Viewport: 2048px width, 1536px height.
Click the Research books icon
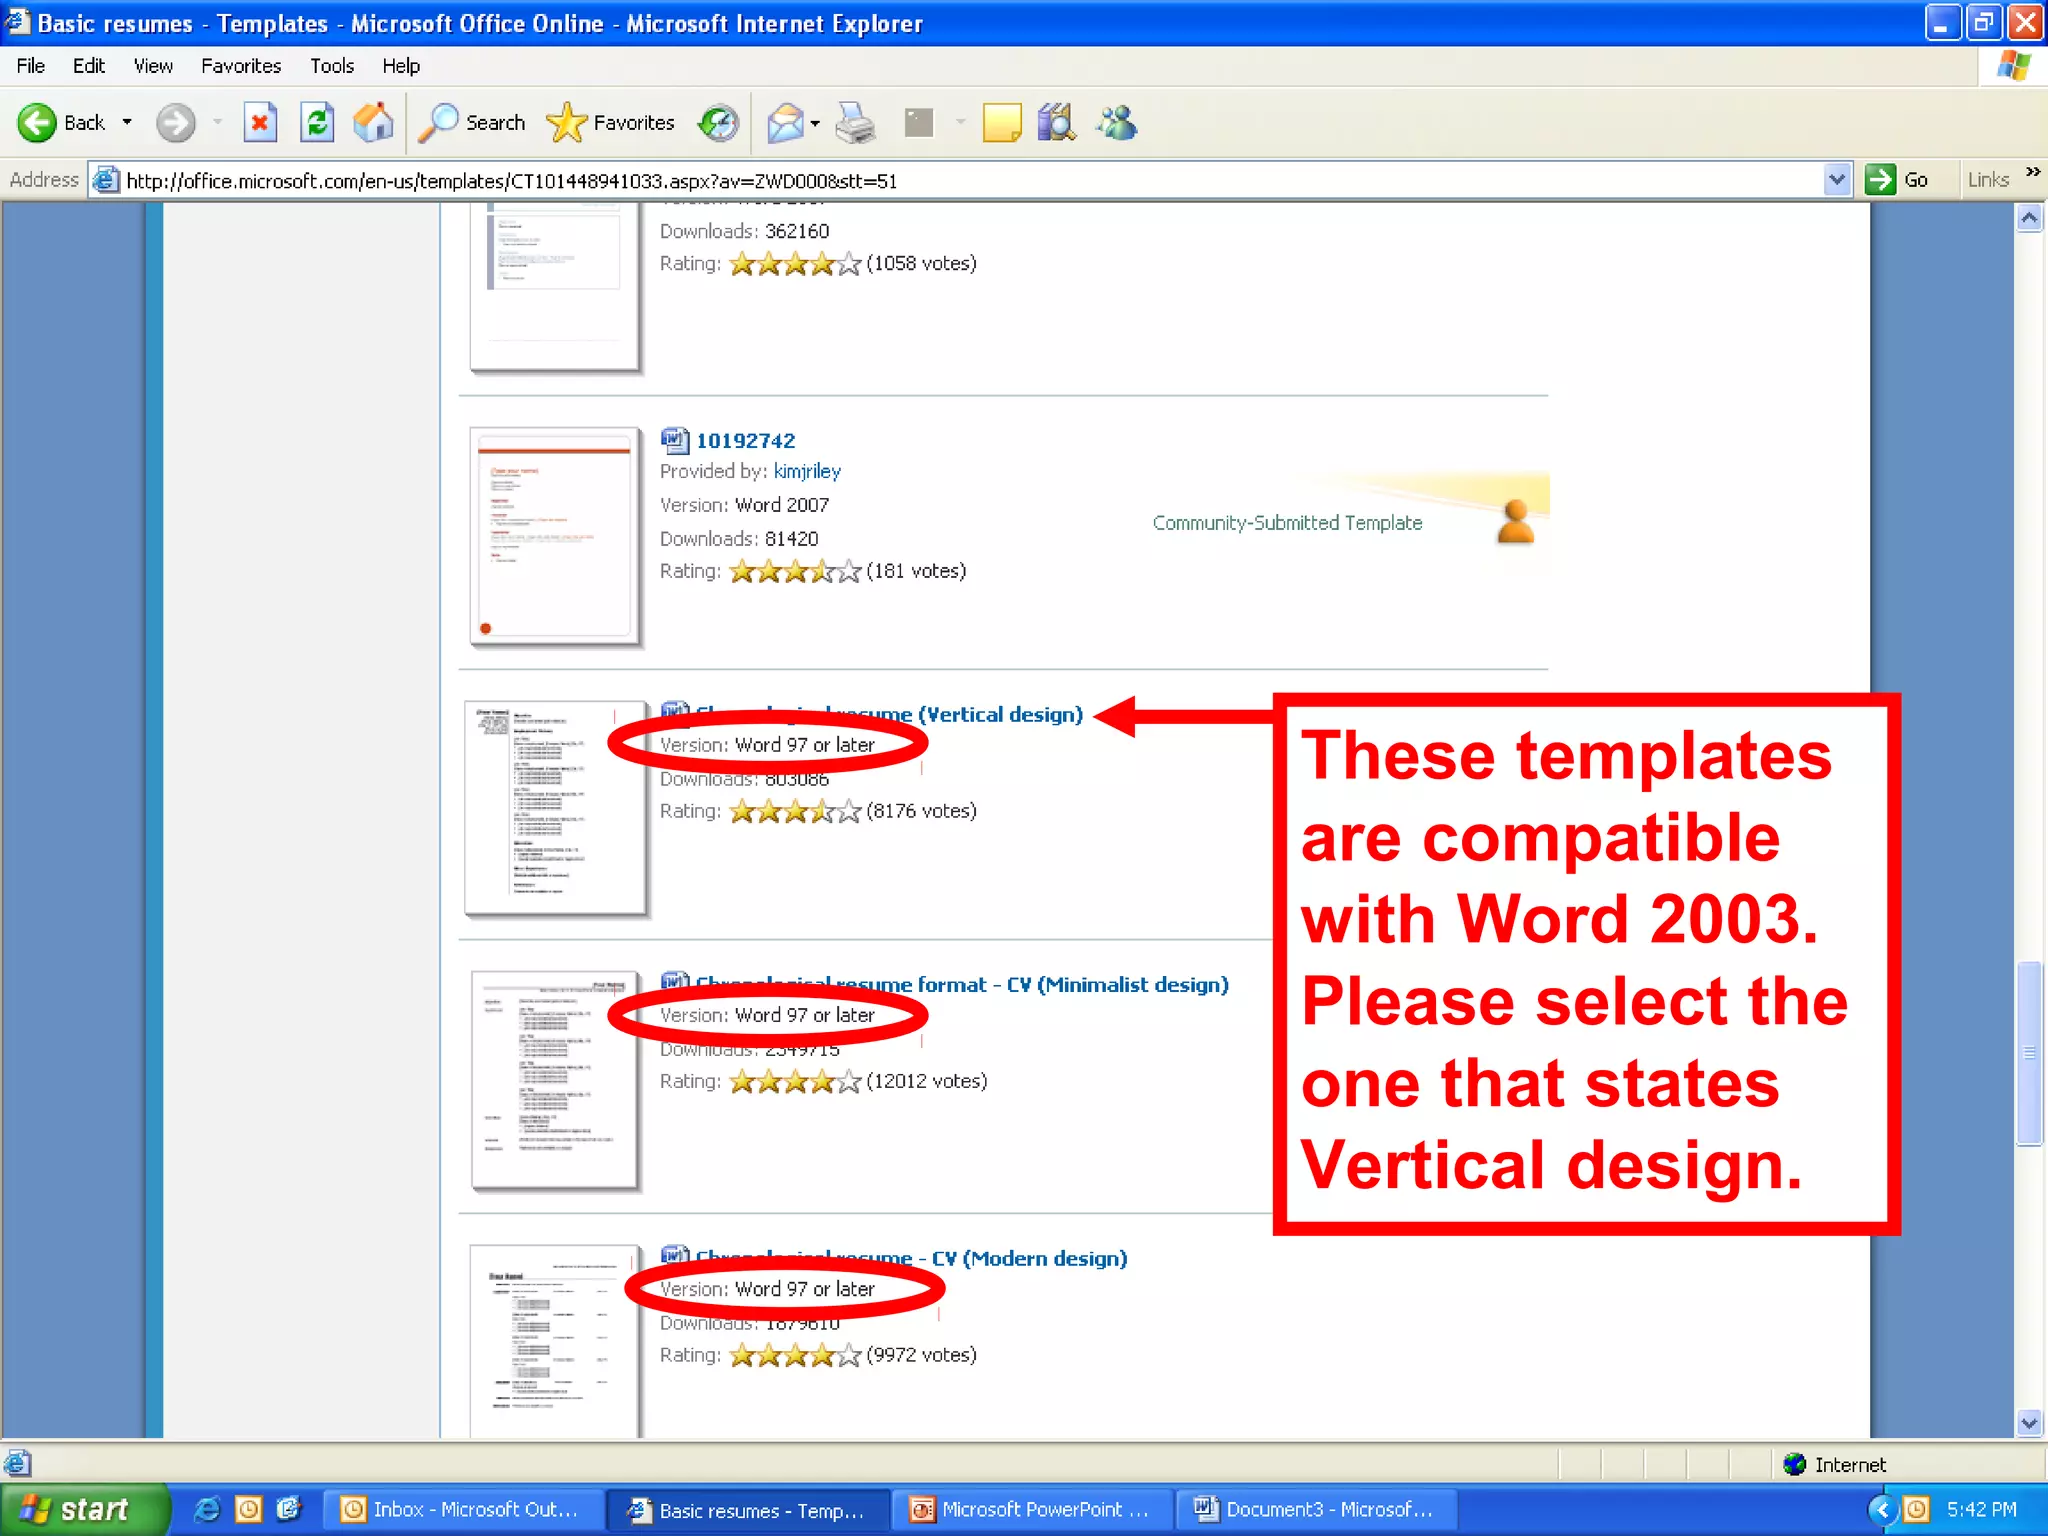[x=1056, y=123]
